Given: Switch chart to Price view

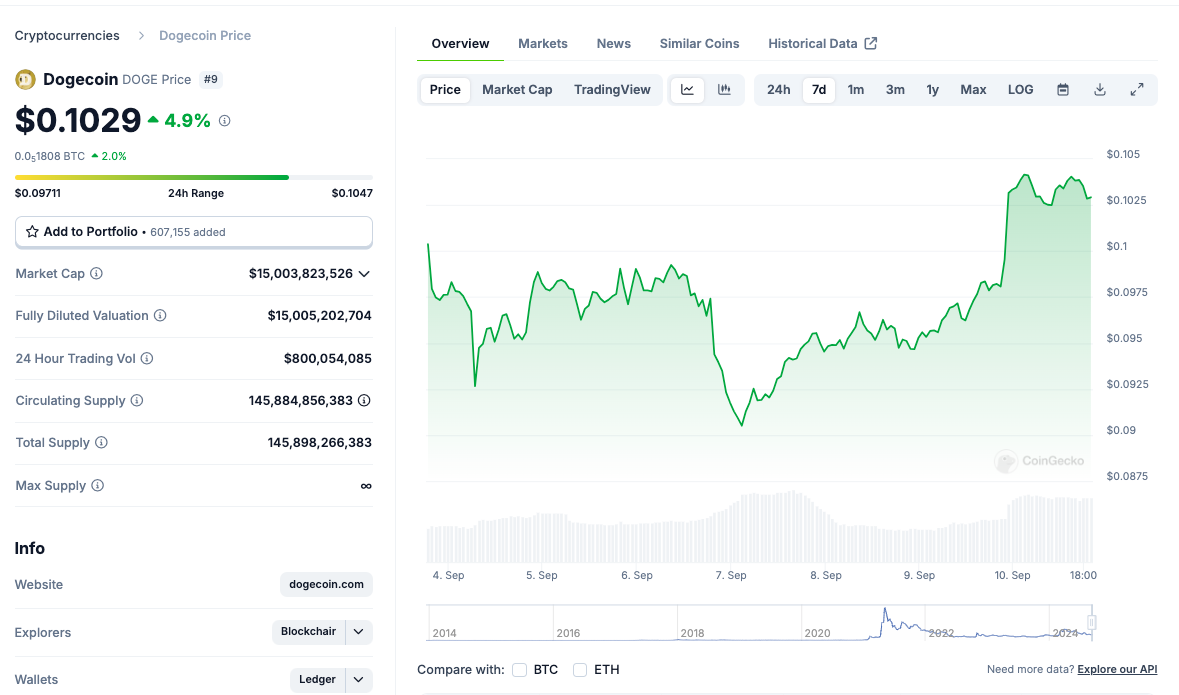Looking at the screenshot, I should click(445, 90).
